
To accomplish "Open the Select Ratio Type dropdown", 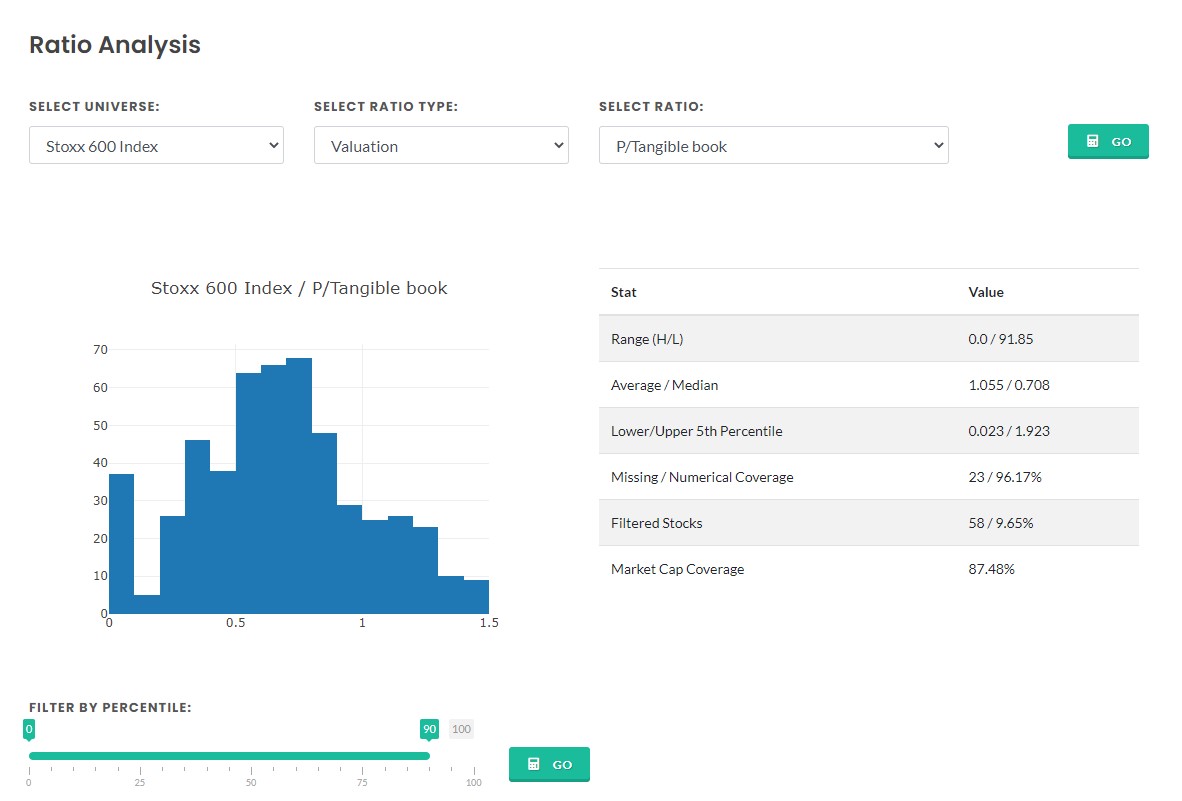I will click(x=440, y=145).
